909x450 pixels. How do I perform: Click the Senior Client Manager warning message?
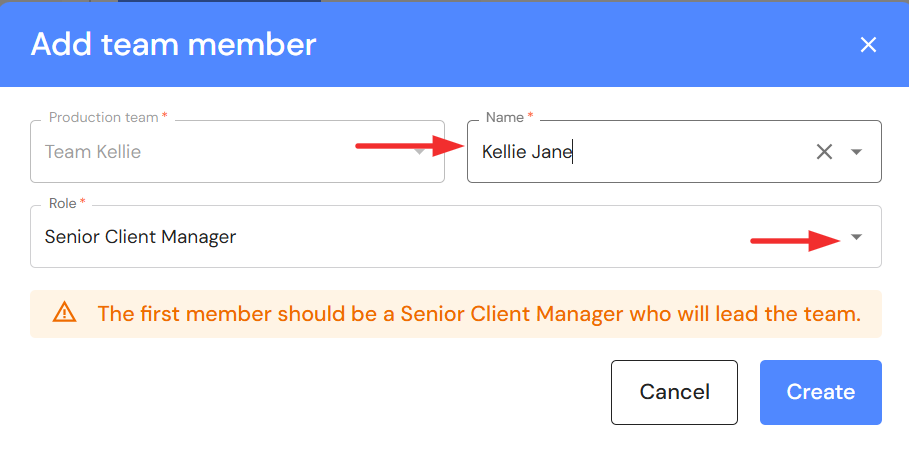[x=479, y=313]
